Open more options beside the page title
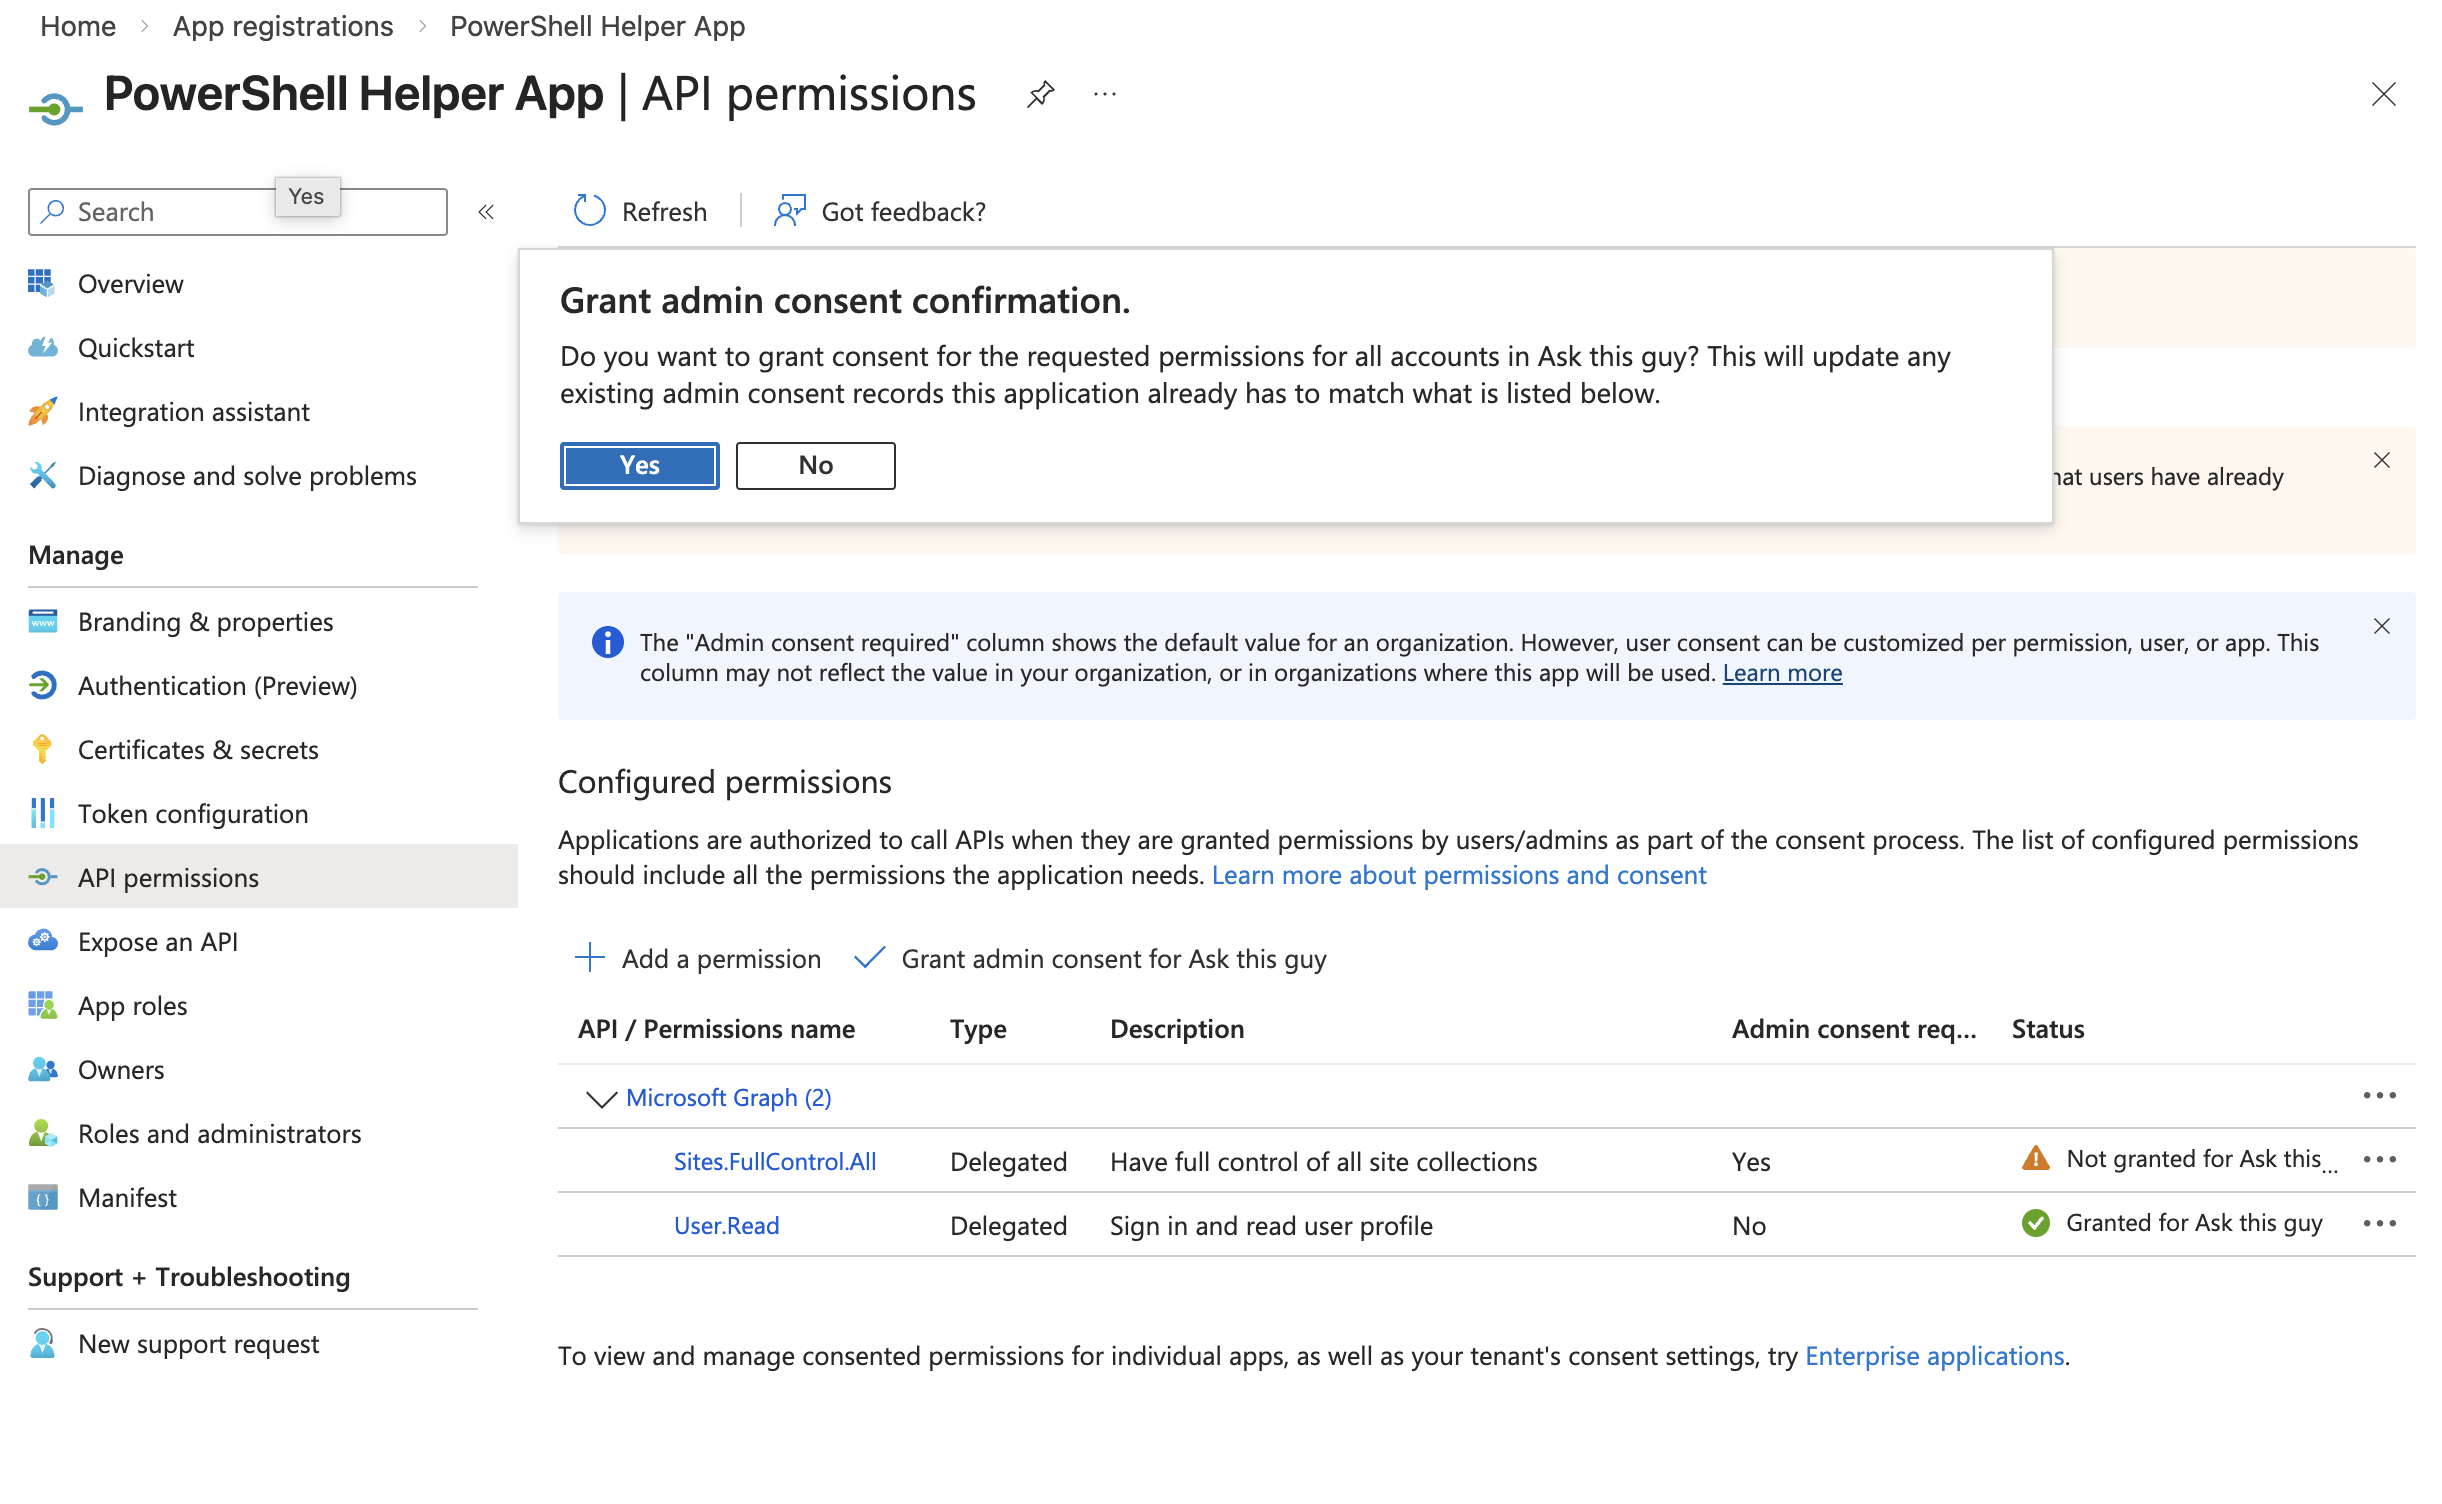This screenshot has width=2442, height=1504. pos(1104,93)
